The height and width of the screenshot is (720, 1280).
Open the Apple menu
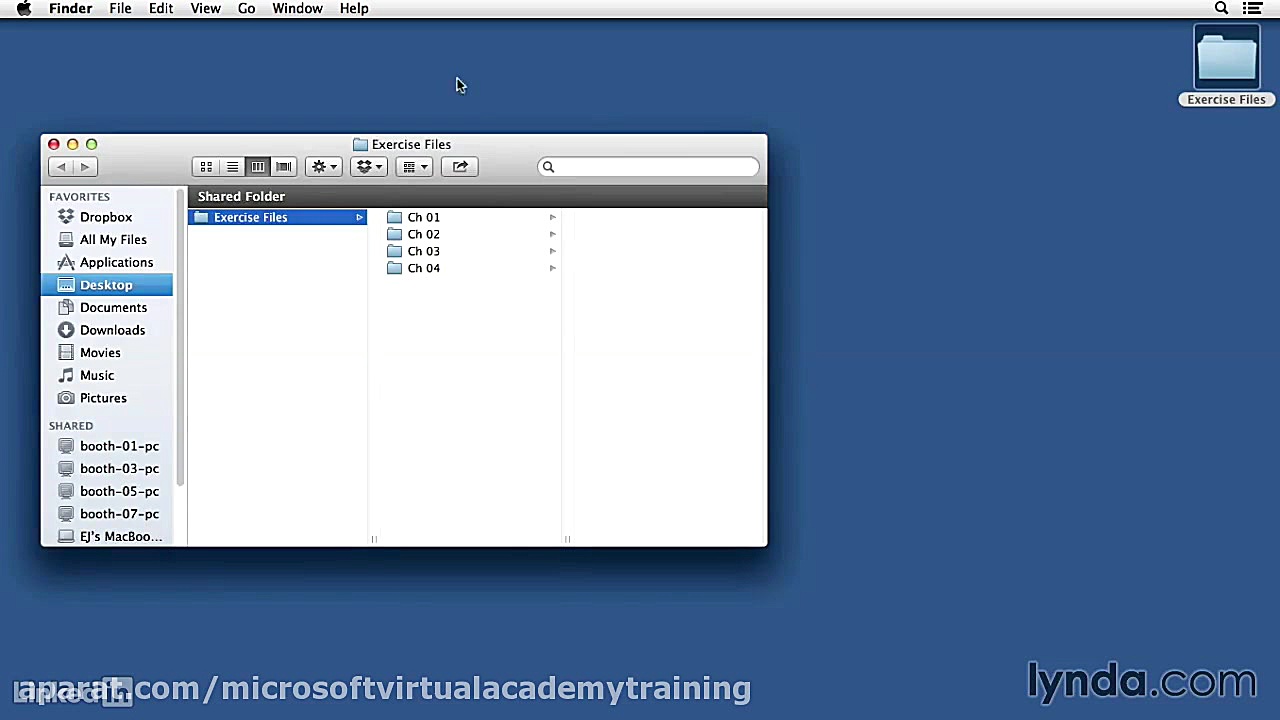point(23,8)
